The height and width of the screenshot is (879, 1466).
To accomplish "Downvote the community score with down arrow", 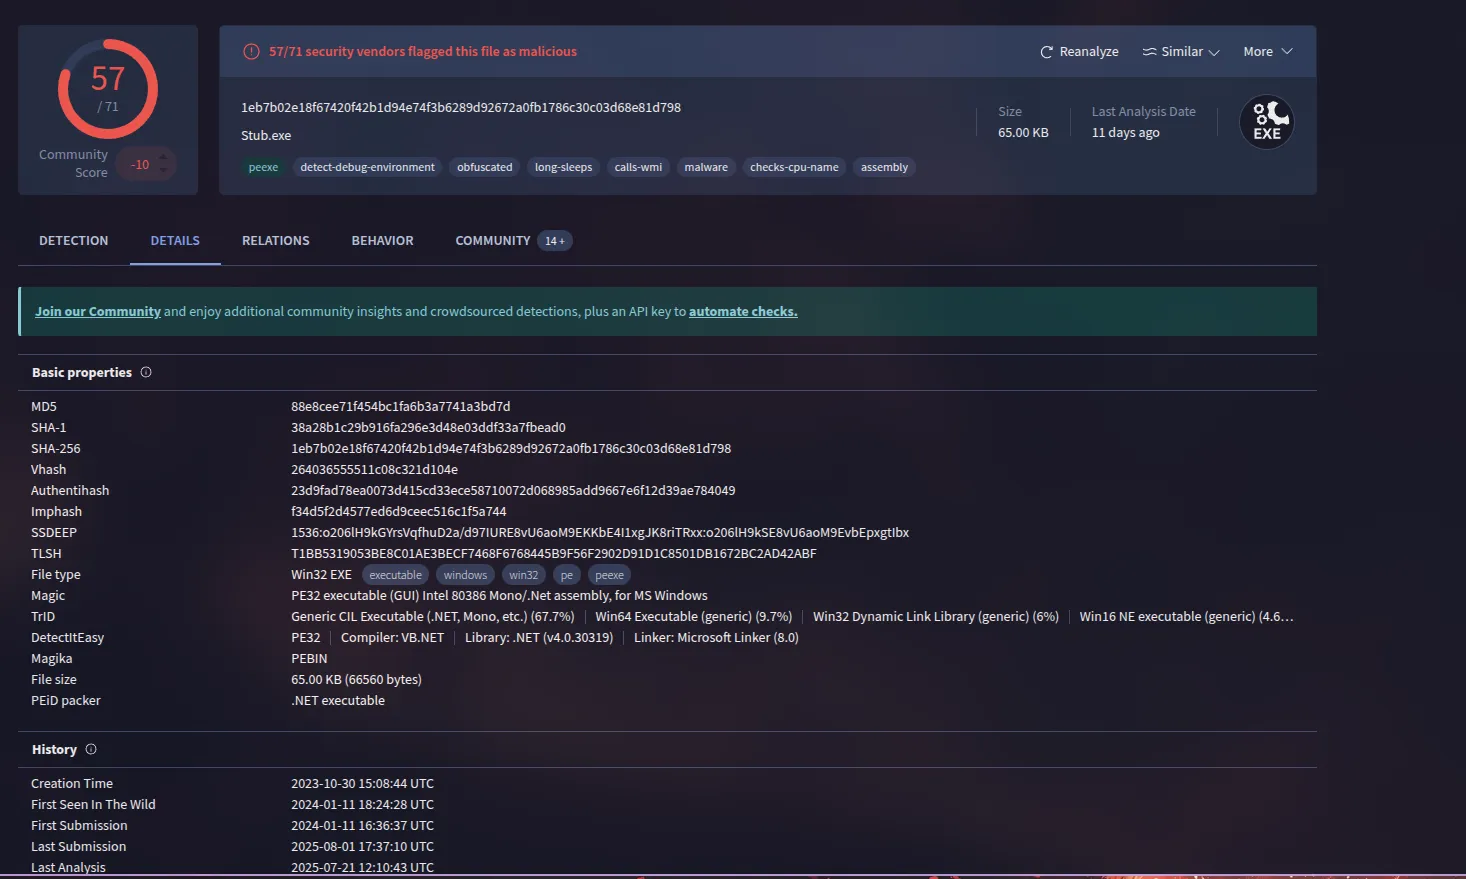I will [164, 172].
